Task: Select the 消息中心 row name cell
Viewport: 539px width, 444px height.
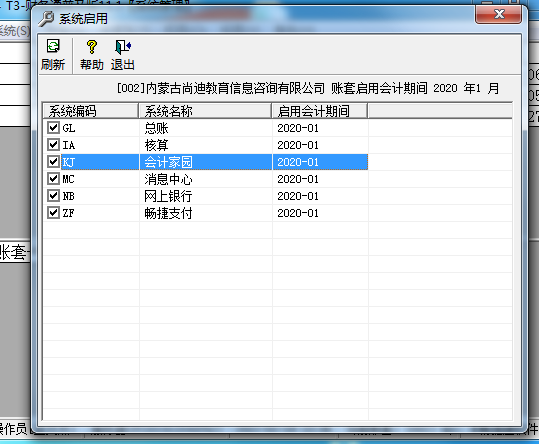Action: [x=206, y=179]
